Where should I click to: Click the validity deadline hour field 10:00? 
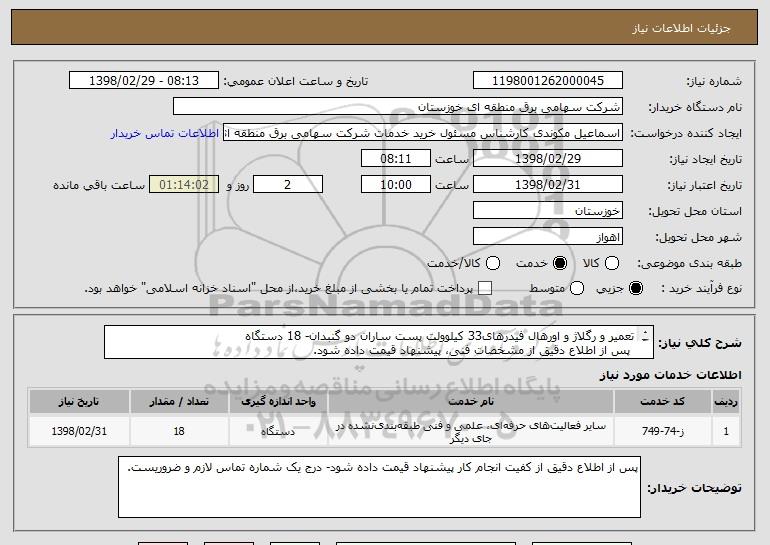tap(397, 185)
